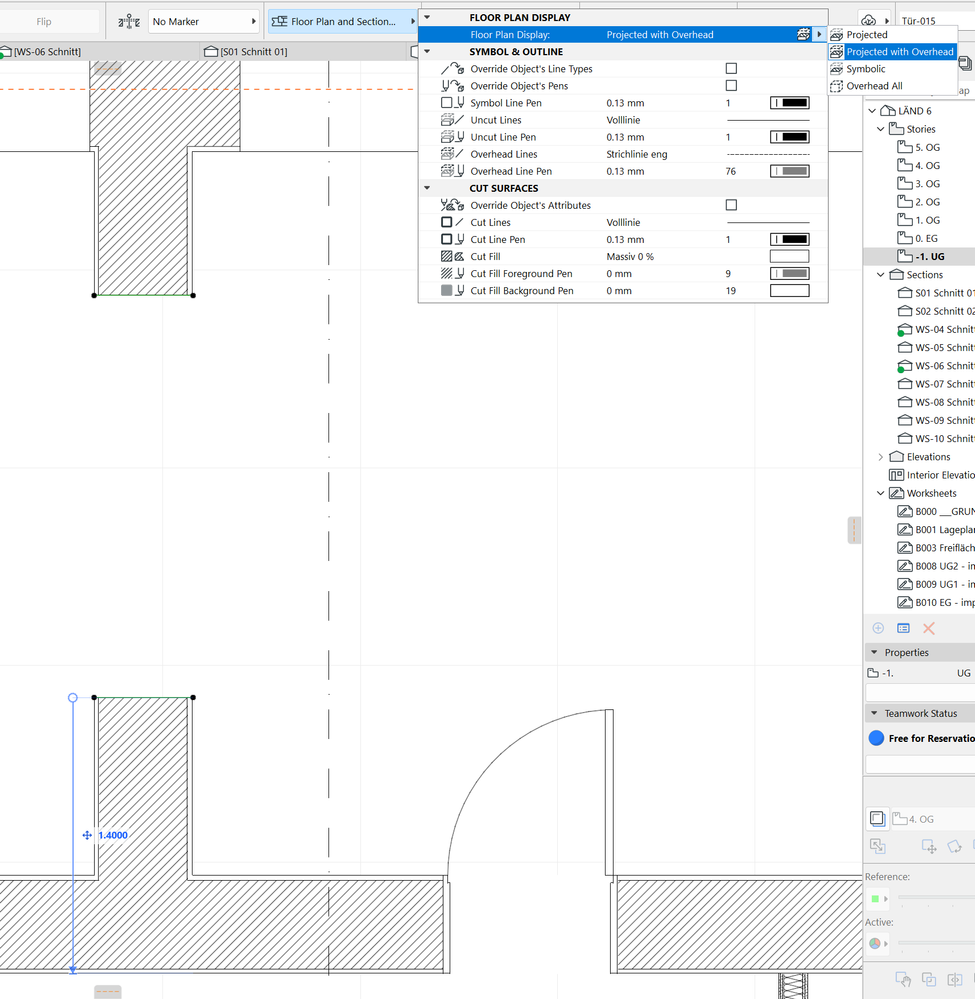The height and width of the screenshot is (999, 975).
Task: Open Interior Elevations item
Action: pos(932,475)
